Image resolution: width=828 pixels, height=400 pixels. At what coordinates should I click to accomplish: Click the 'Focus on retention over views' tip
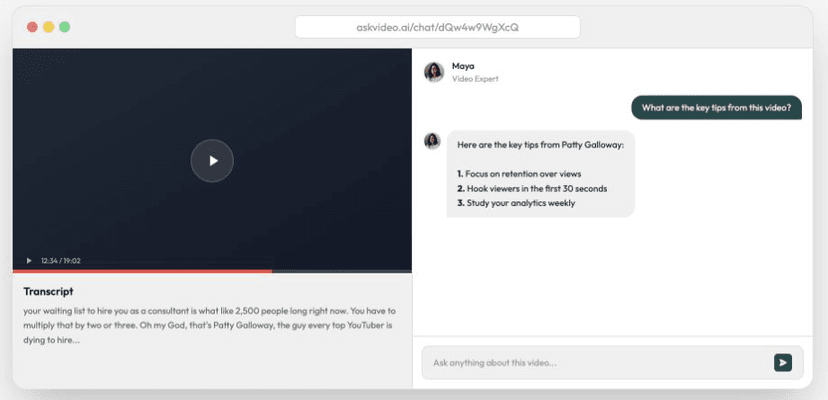click(x=519, y=174)
